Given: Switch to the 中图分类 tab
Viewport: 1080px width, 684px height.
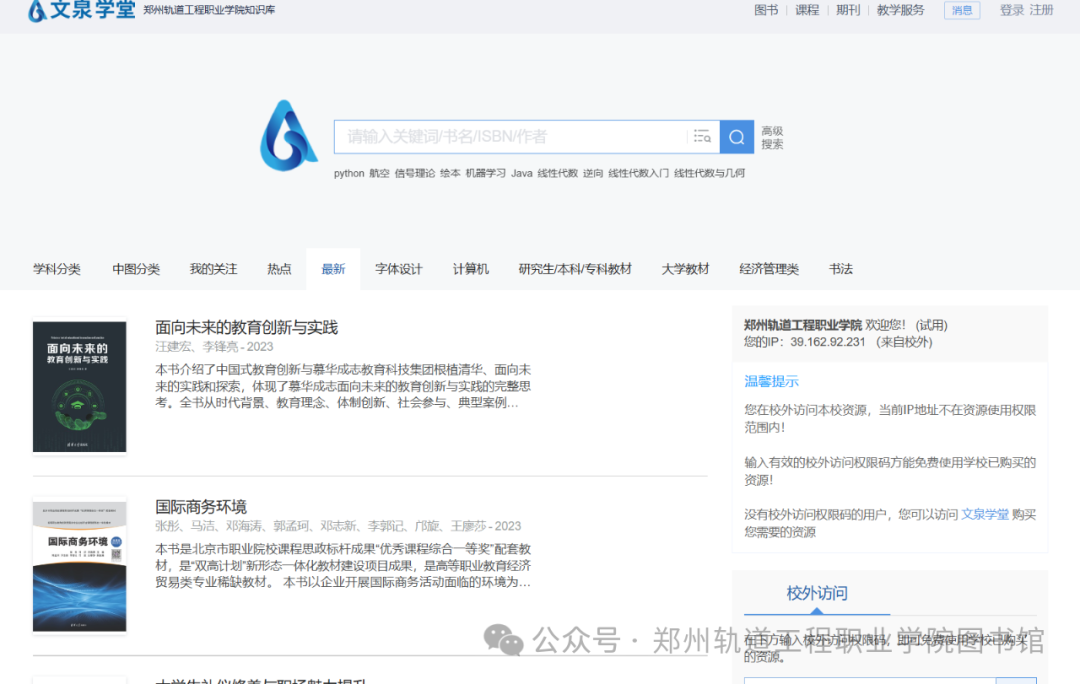Looking at the screenshot, I should (x=136, y=269).
